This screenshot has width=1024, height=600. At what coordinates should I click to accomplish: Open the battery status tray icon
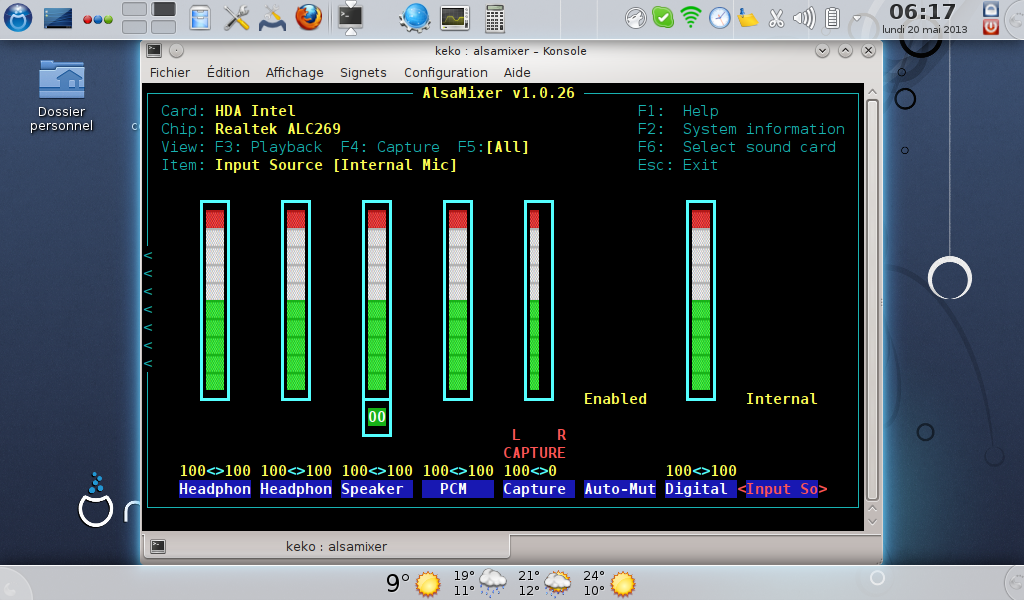(832, 18)
